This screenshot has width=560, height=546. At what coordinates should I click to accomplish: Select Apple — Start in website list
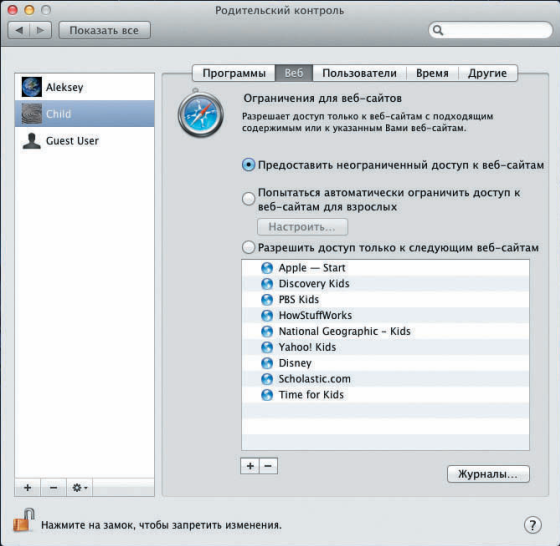tap(385, 268)
